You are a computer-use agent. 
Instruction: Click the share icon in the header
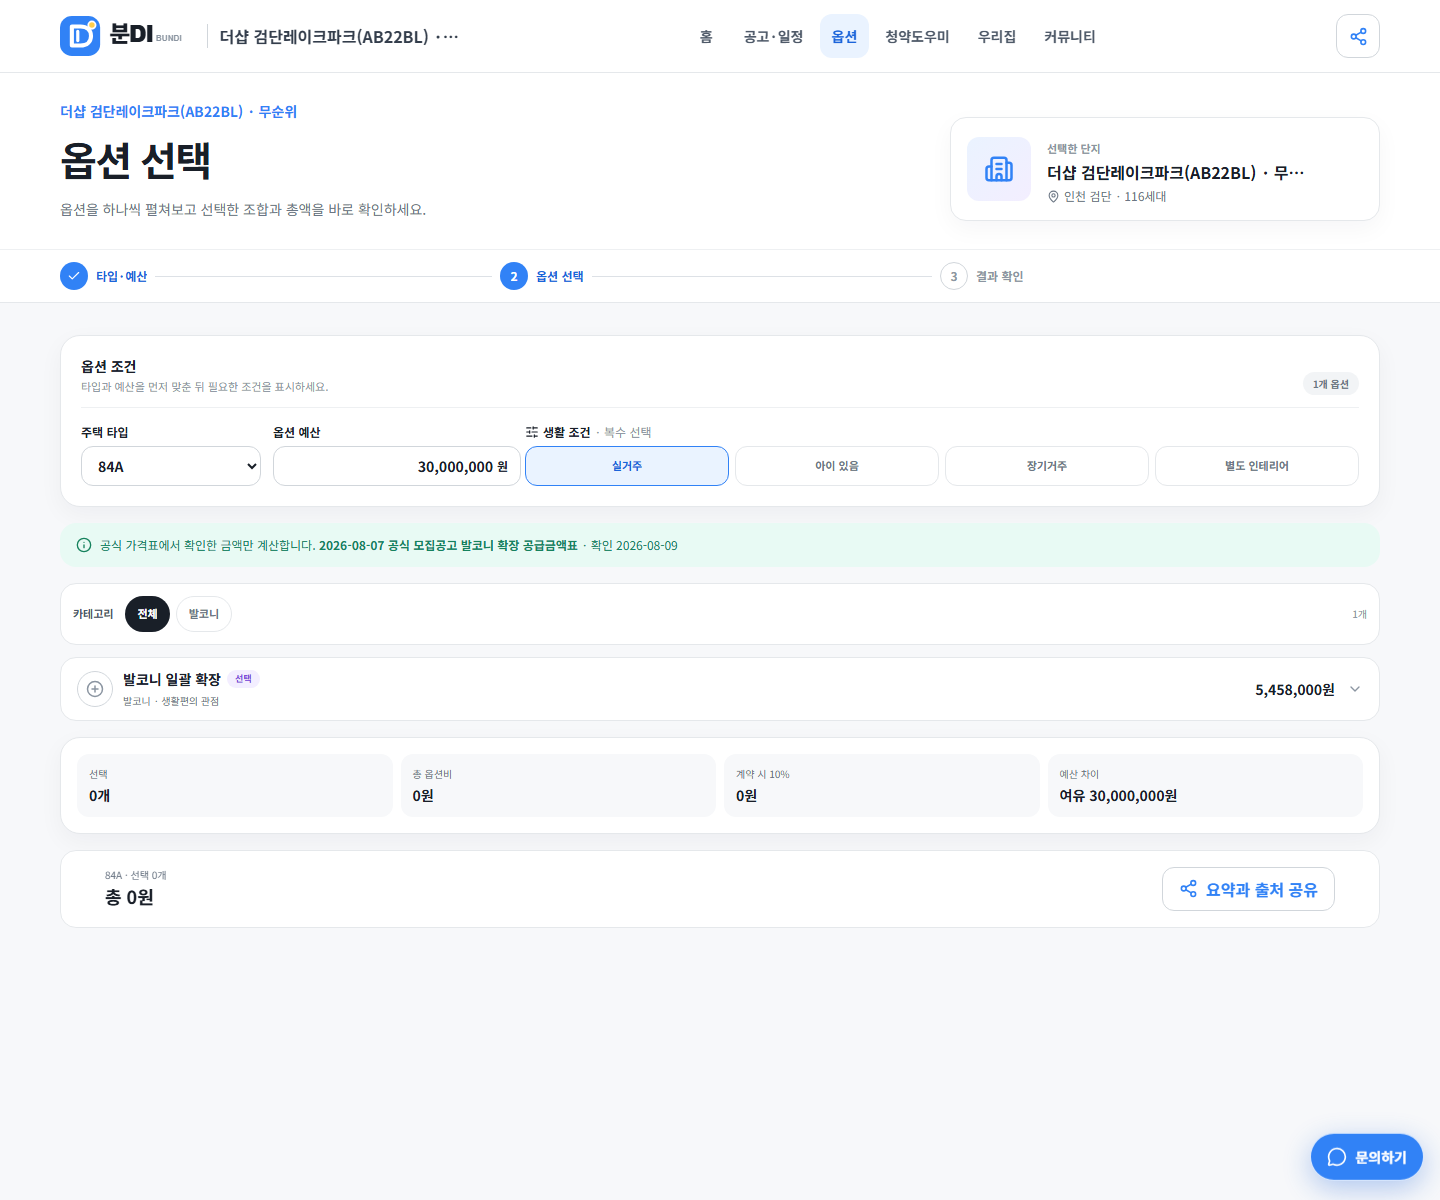pos(1358,36)
